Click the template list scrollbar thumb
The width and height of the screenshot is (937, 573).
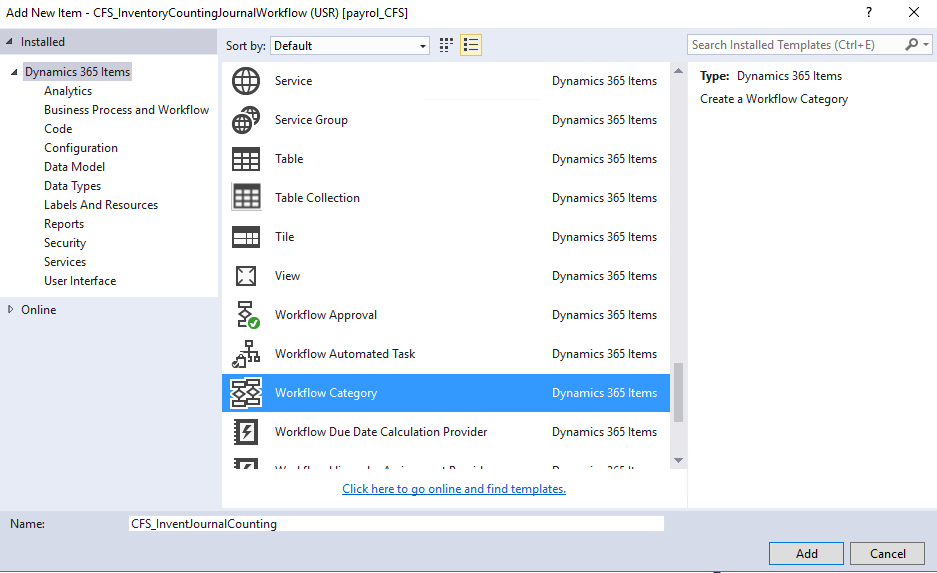[678, 393]
